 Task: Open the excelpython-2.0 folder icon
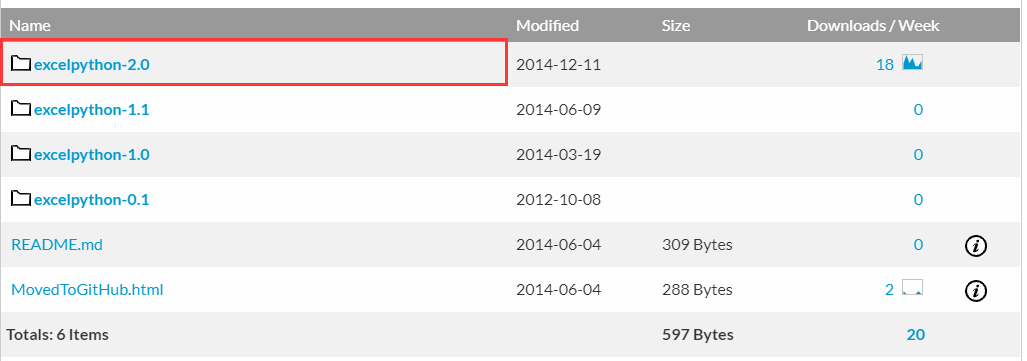pyautogui.click(x=21, y=64)
